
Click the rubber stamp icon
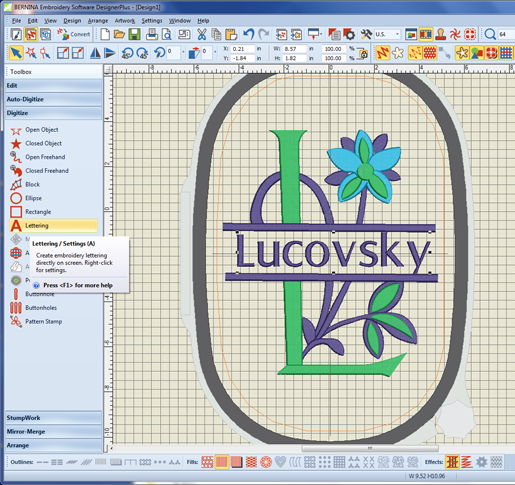coord(441,34)
